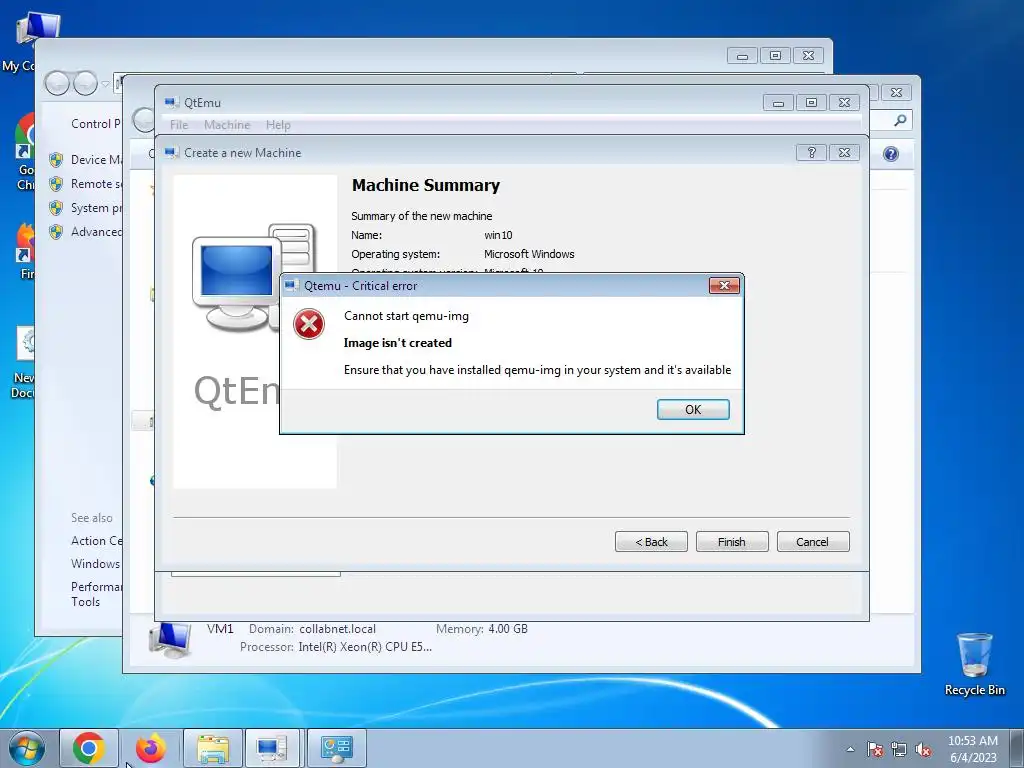Image resolution: width=1024 pixels, height=768 pixels.
Task: Open Action Center under See also
Action: pyautogui.click(x=96, y=541)
